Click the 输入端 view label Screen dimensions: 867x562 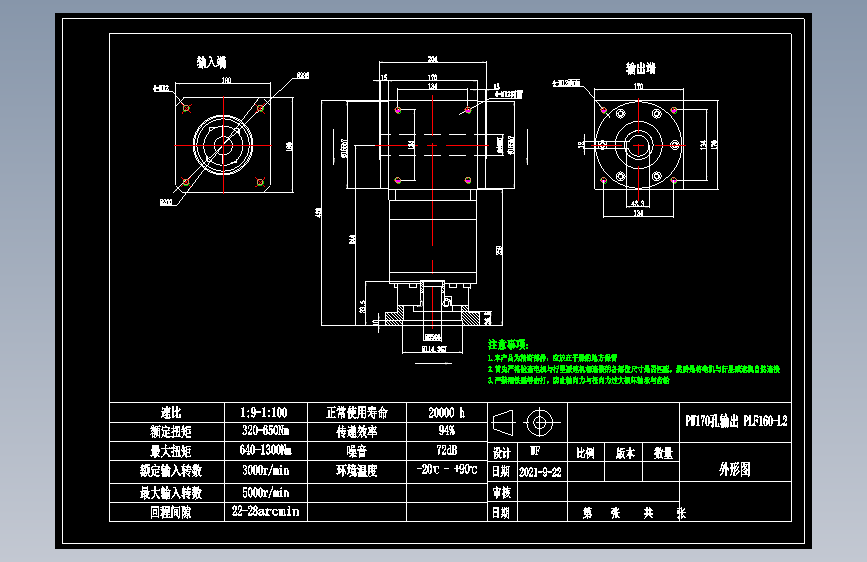click(x=212, y=62)
